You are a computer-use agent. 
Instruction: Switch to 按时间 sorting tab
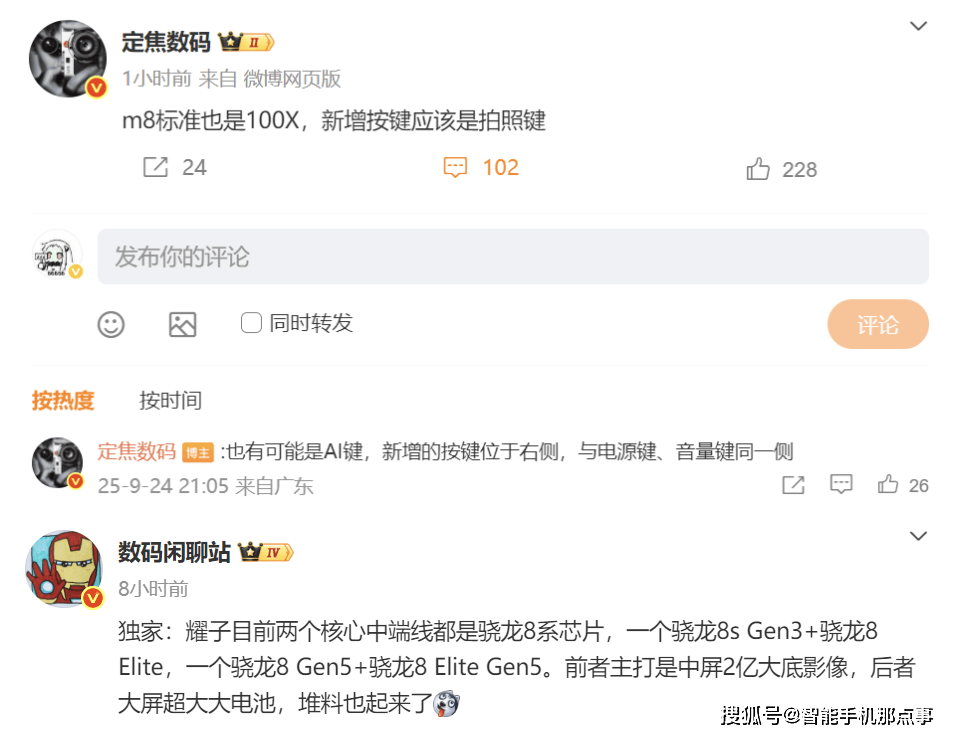[170, 401]
